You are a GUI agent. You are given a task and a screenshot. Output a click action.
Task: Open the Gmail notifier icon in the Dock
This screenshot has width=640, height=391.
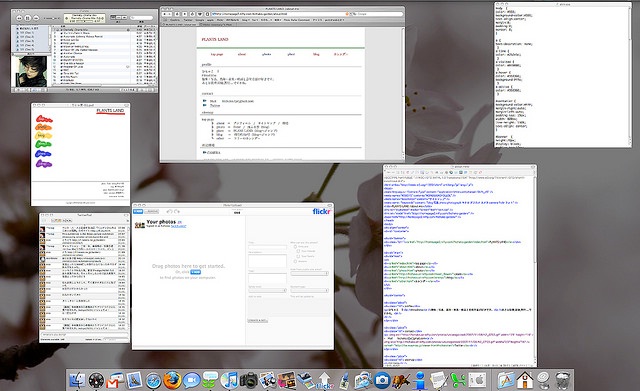click(115, 380)
